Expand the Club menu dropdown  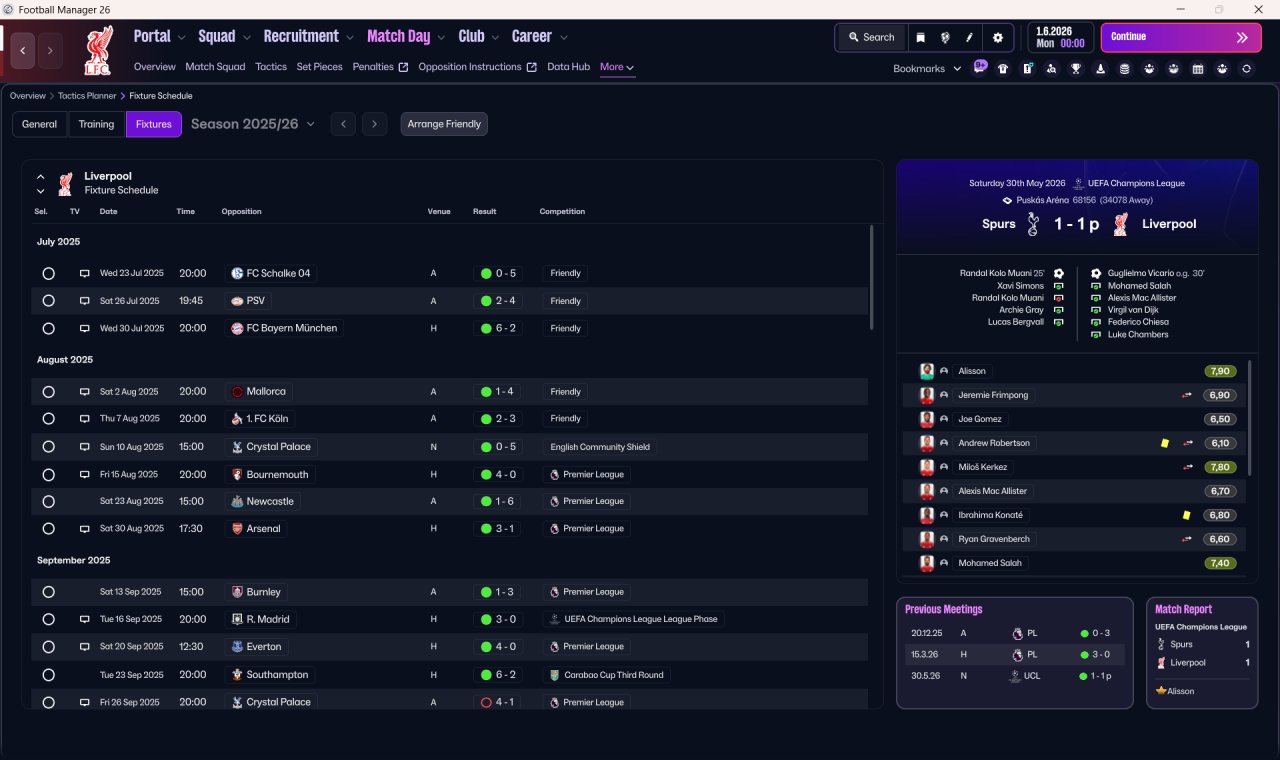pyautogui.click(x=495, y=37)
